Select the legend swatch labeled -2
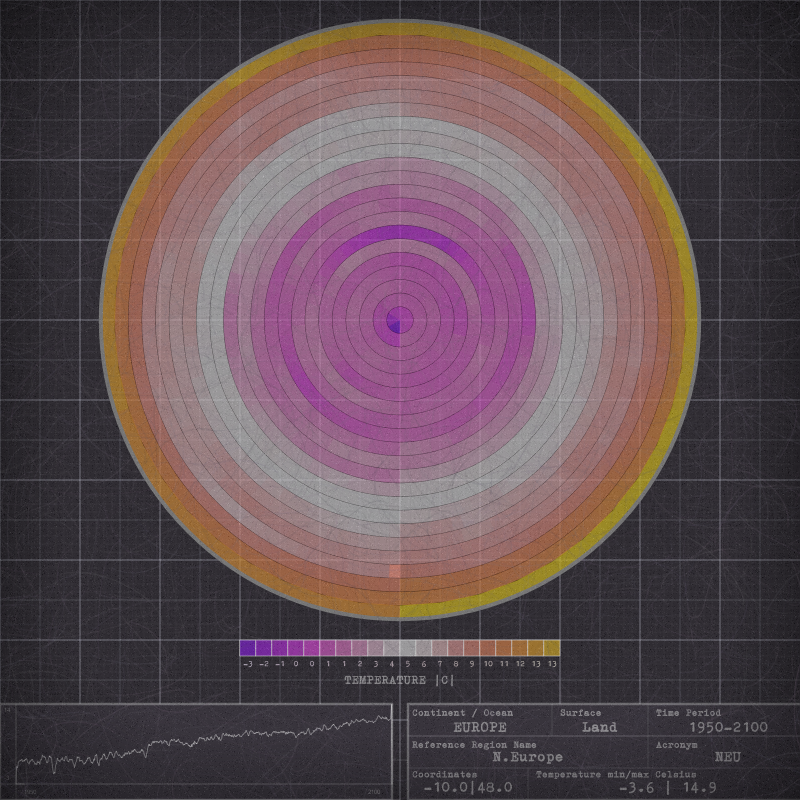This screenshot has height=800, width=800. tap(264, 648)
